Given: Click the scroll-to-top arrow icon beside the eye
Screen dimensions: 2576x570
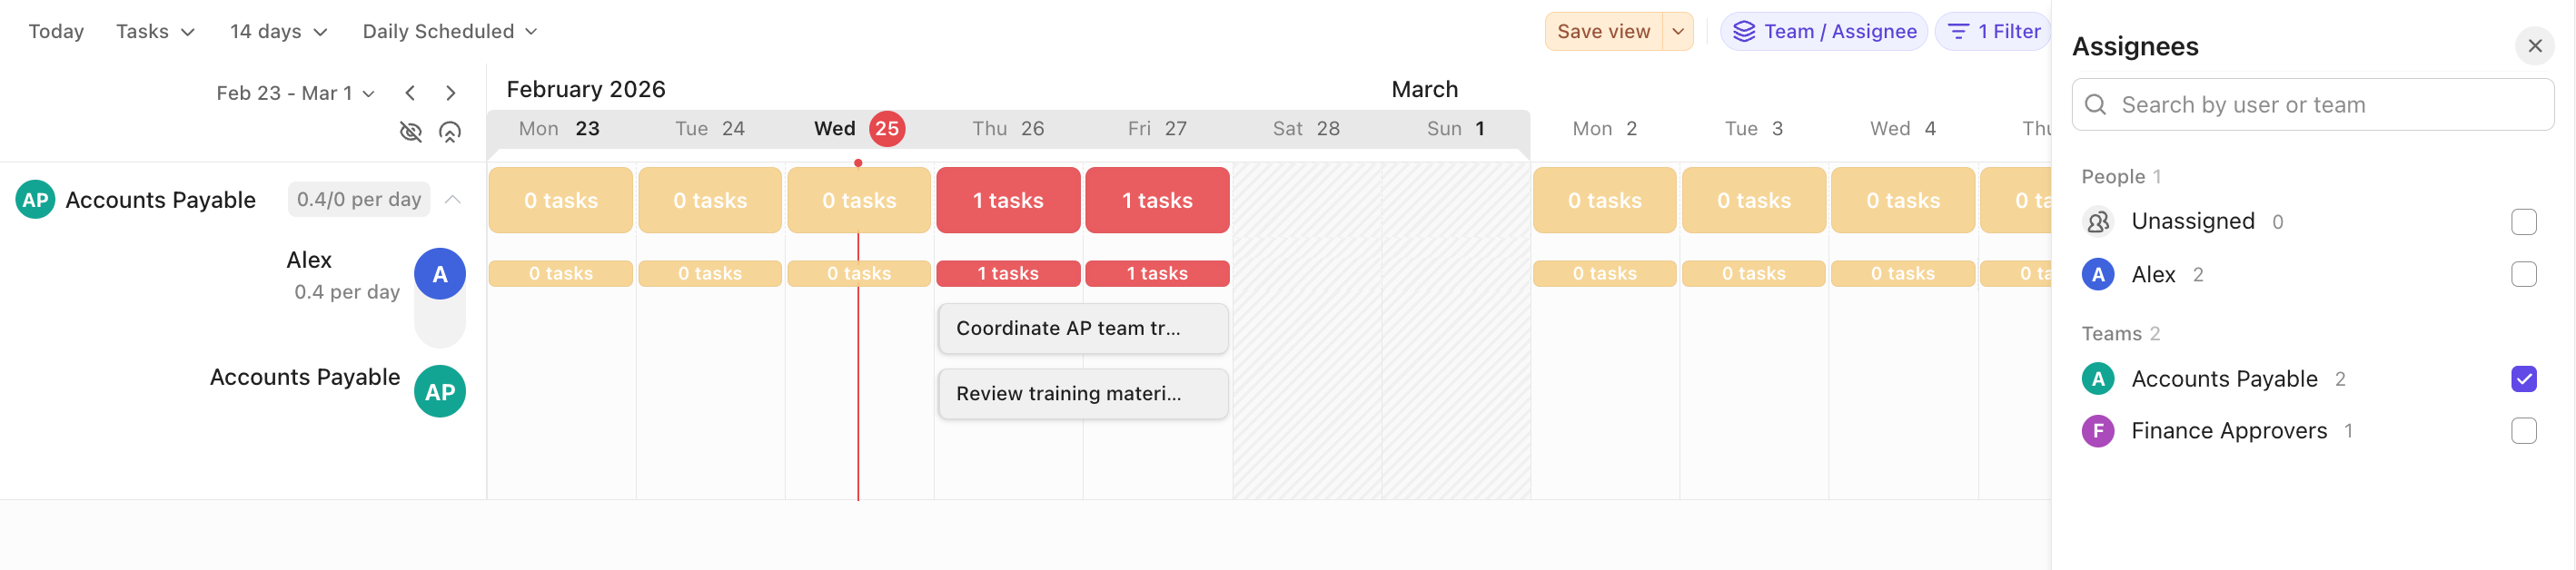Looking at the screenshot, I should pyautogui.click(x=451, y=131).
